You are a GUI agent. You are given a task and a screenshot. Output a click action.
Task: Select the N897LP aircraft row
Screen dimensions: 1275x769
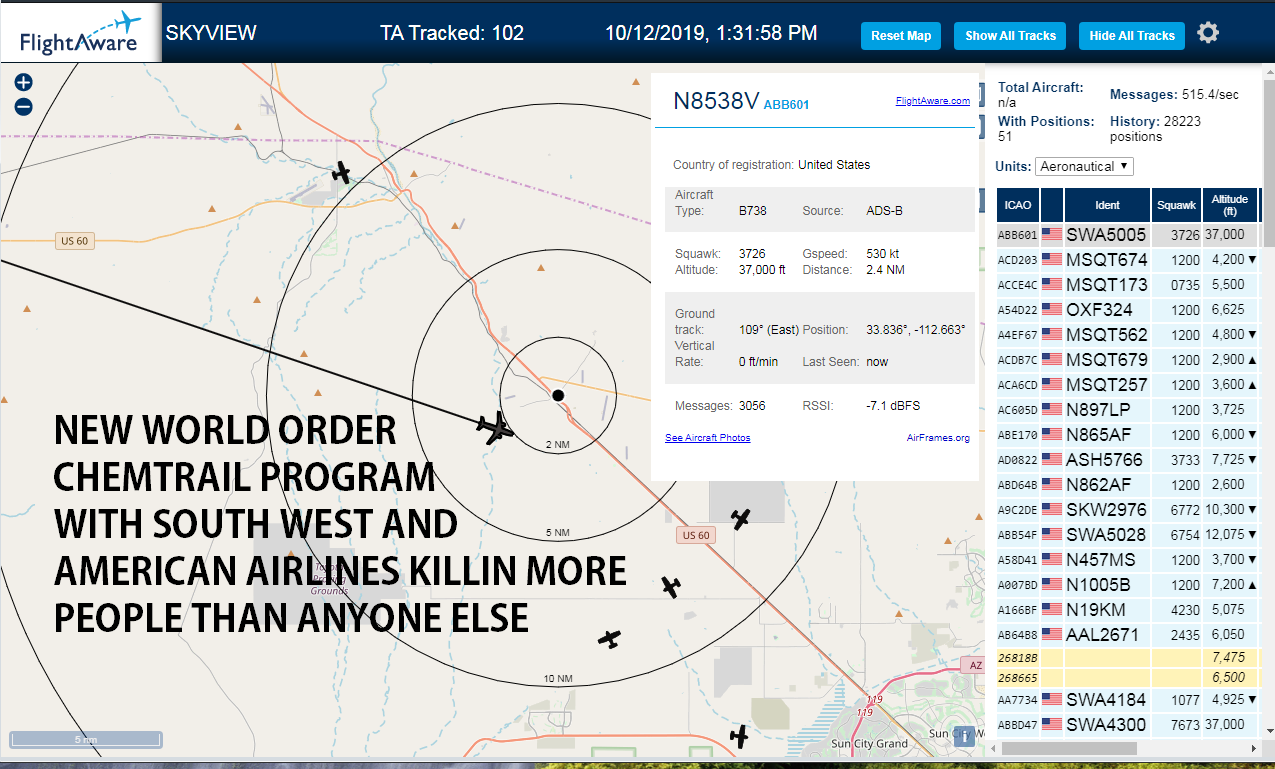pyautogui.click(x=1127, y=409)
